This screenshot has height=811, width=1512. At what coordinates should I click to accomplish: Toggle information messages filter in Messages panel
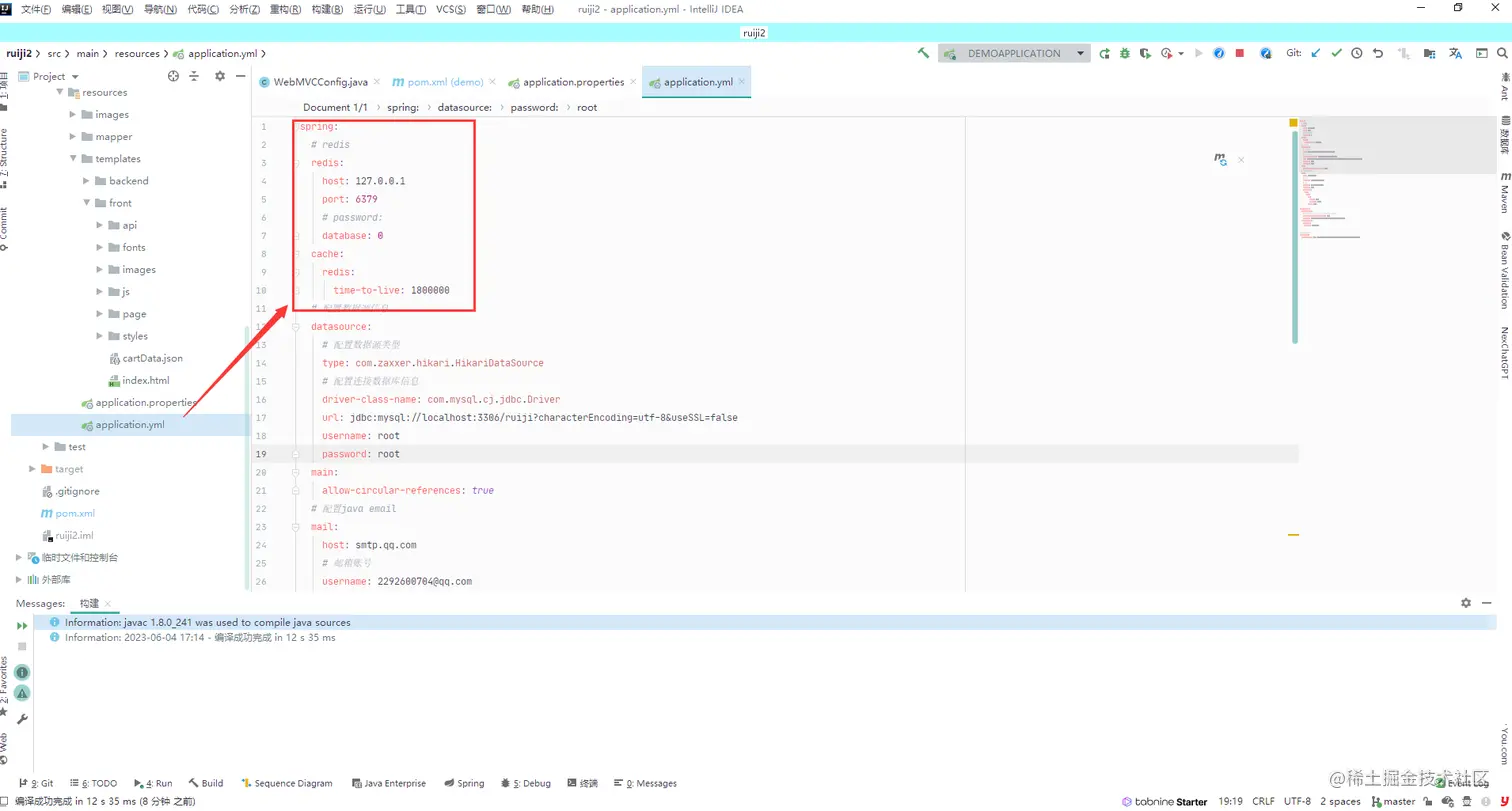click(22, 672)
